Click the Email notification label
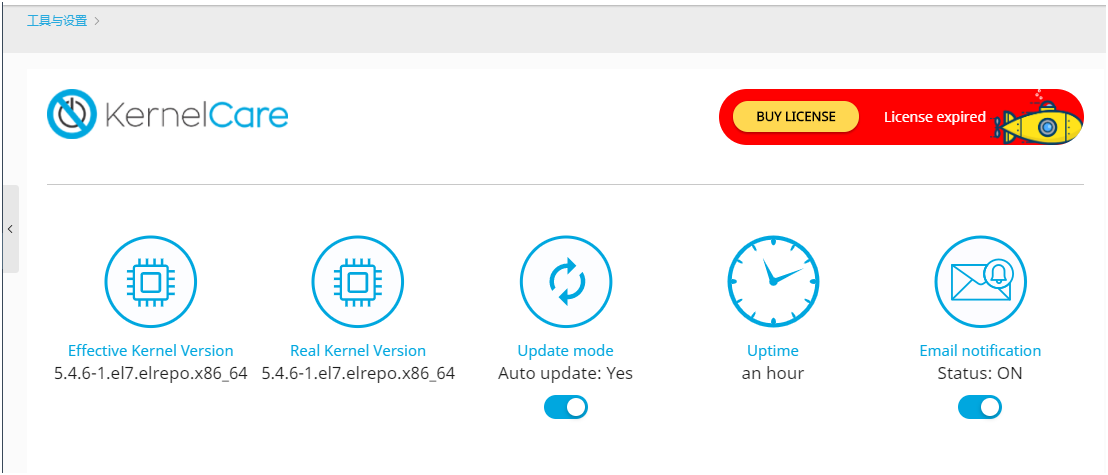This screenshot has width=1108, height=475. tap(980, 351)
